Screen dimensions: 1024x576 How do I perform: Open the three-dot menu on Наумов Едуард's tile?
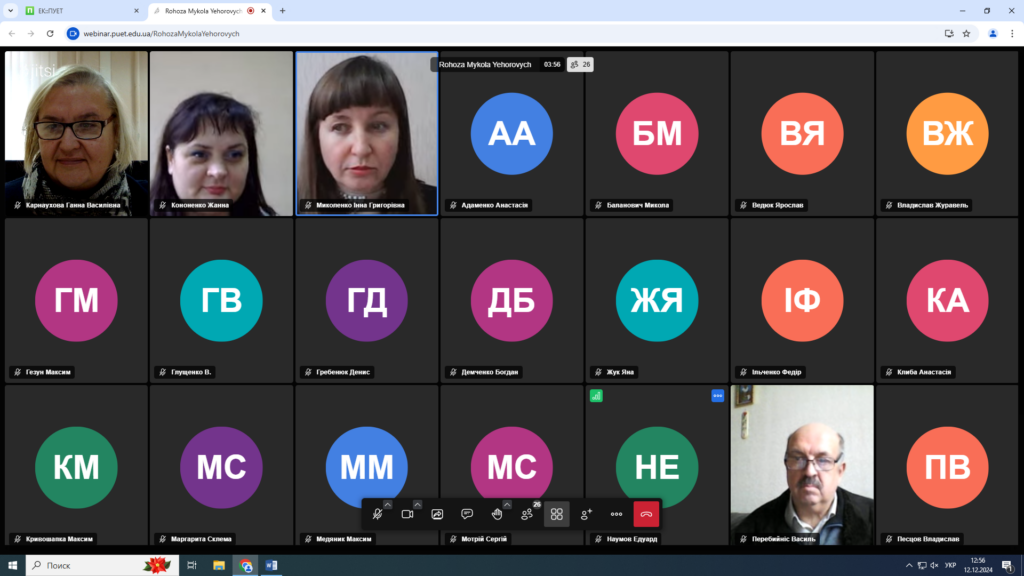tap(717, 396)
